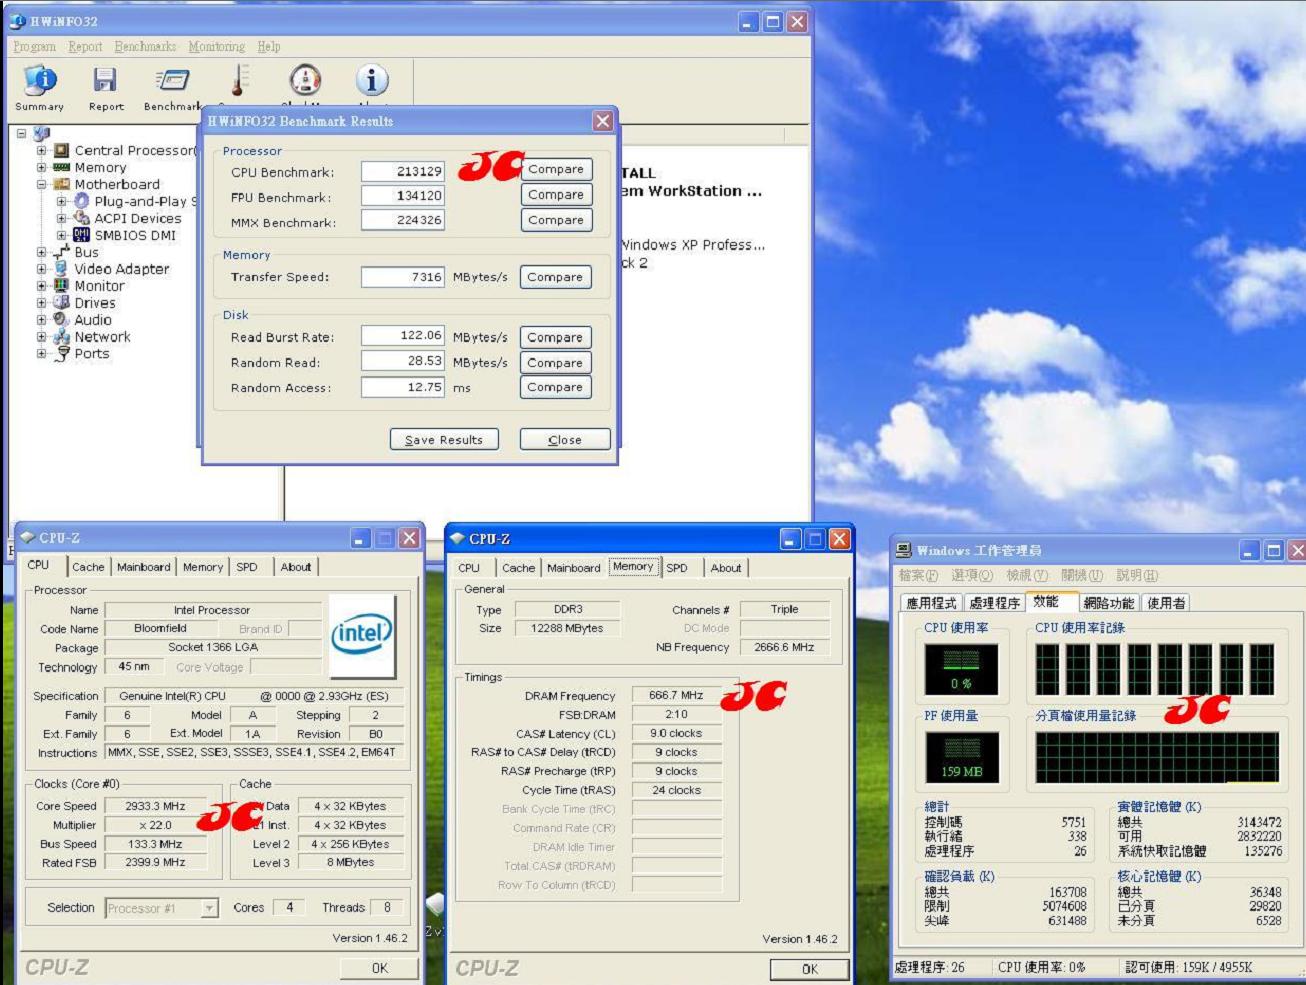Launch the Benchmark toolbar icon
The height and width of the screenshot is (985, 1306).
point(172,80)
